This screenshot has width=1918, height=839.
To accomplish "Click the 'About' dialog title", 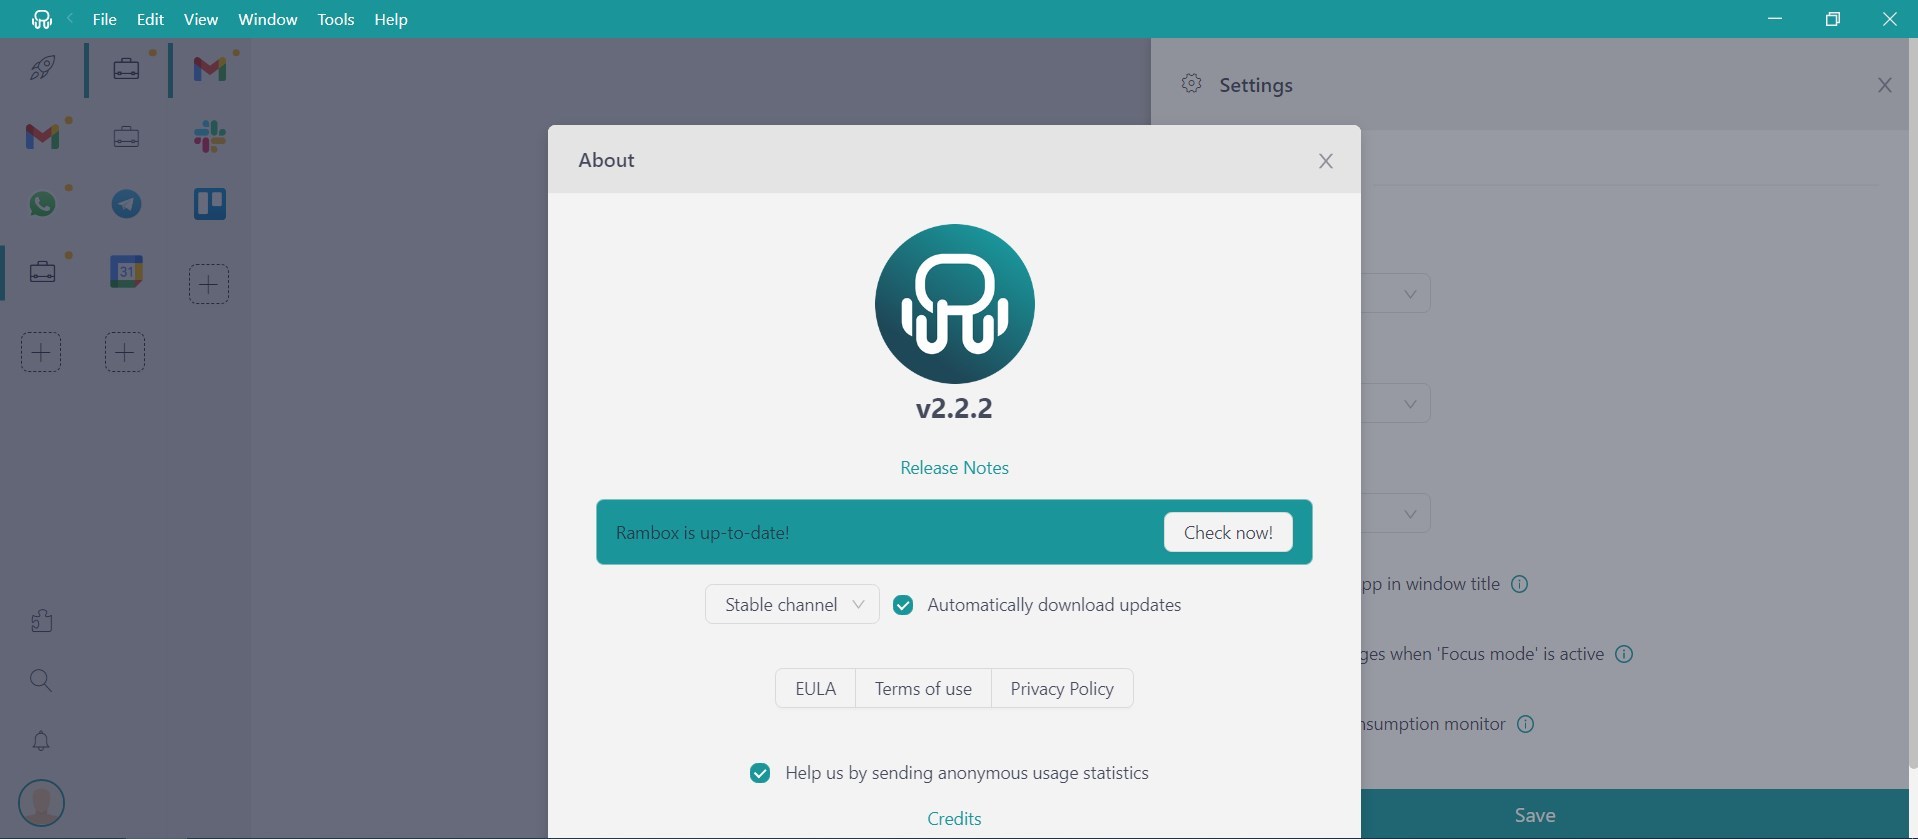I will click(606, 160).
